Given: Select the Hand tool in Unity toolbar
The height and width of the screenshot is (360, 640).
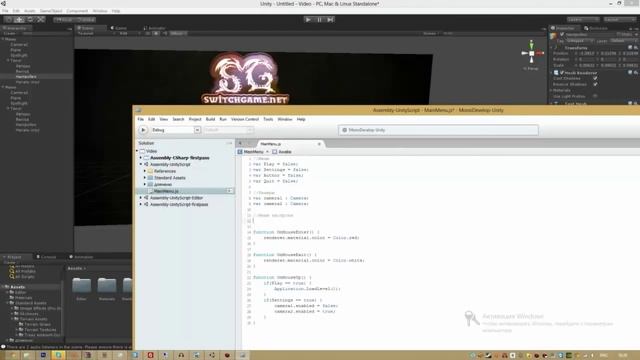Looking at the screenshot, I should point(9,19).
